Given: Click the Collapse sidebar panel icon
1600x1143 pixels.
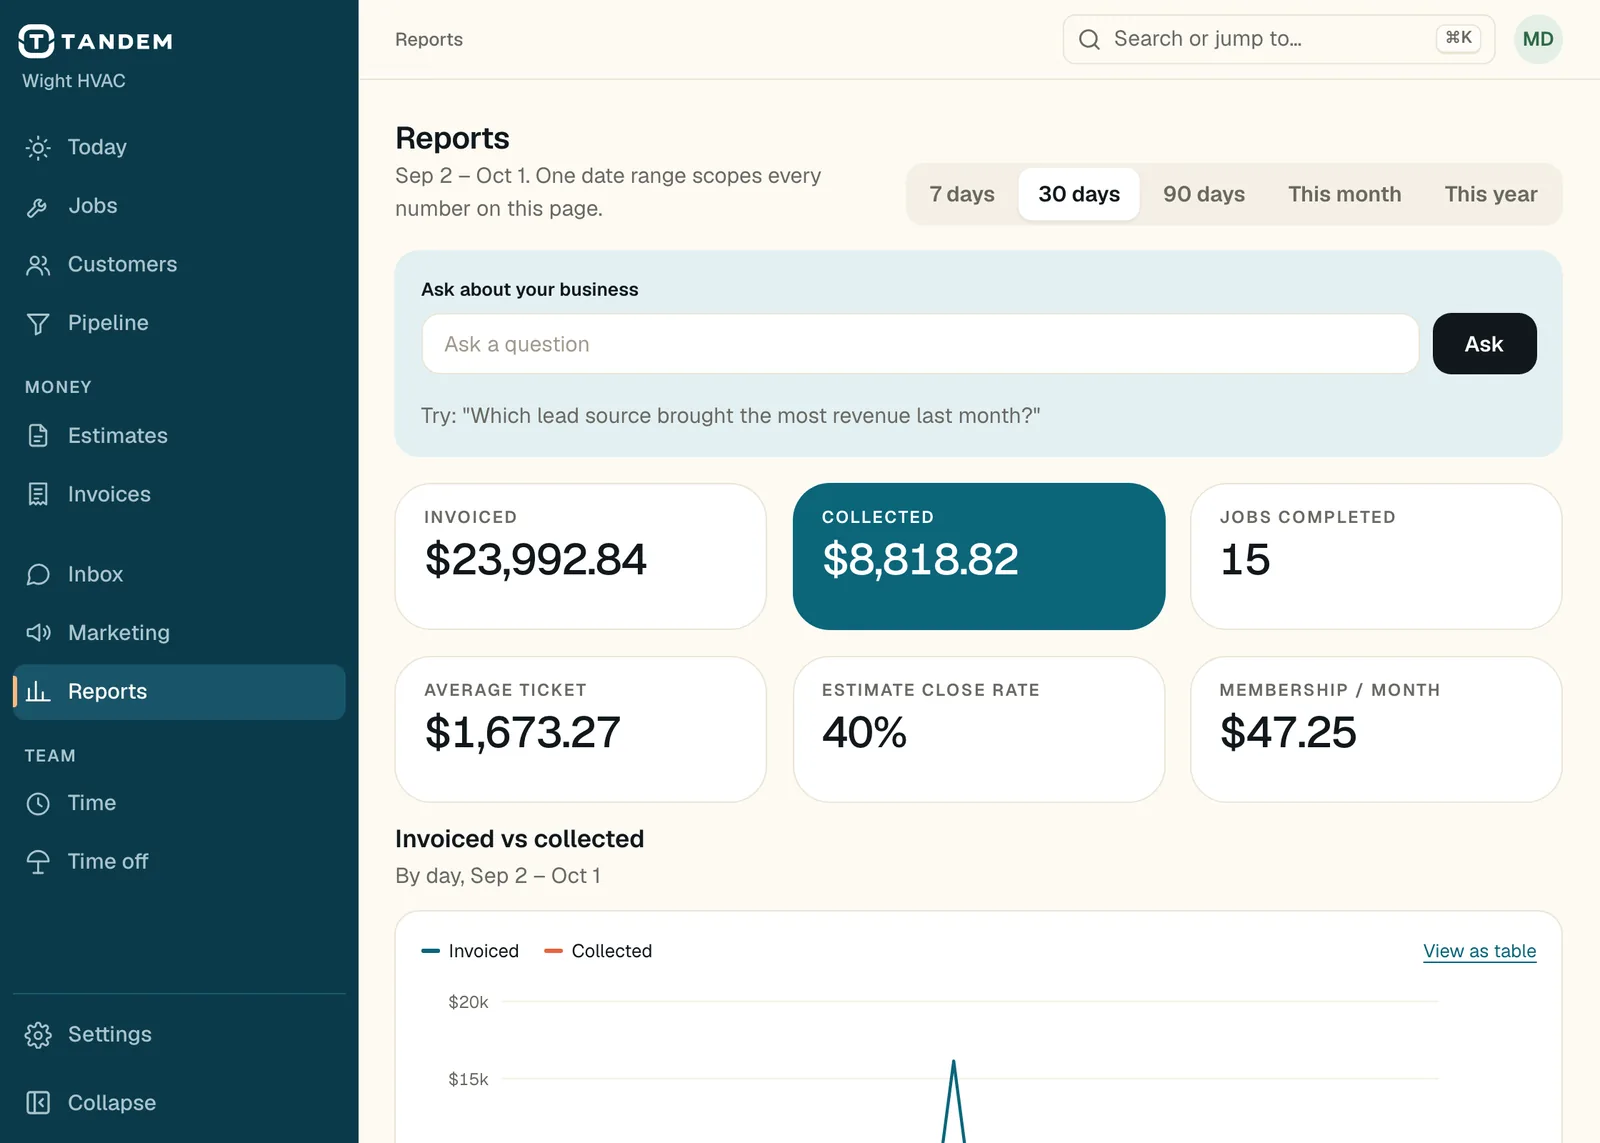Looking at the screenshot, I should click(38, 1103).
